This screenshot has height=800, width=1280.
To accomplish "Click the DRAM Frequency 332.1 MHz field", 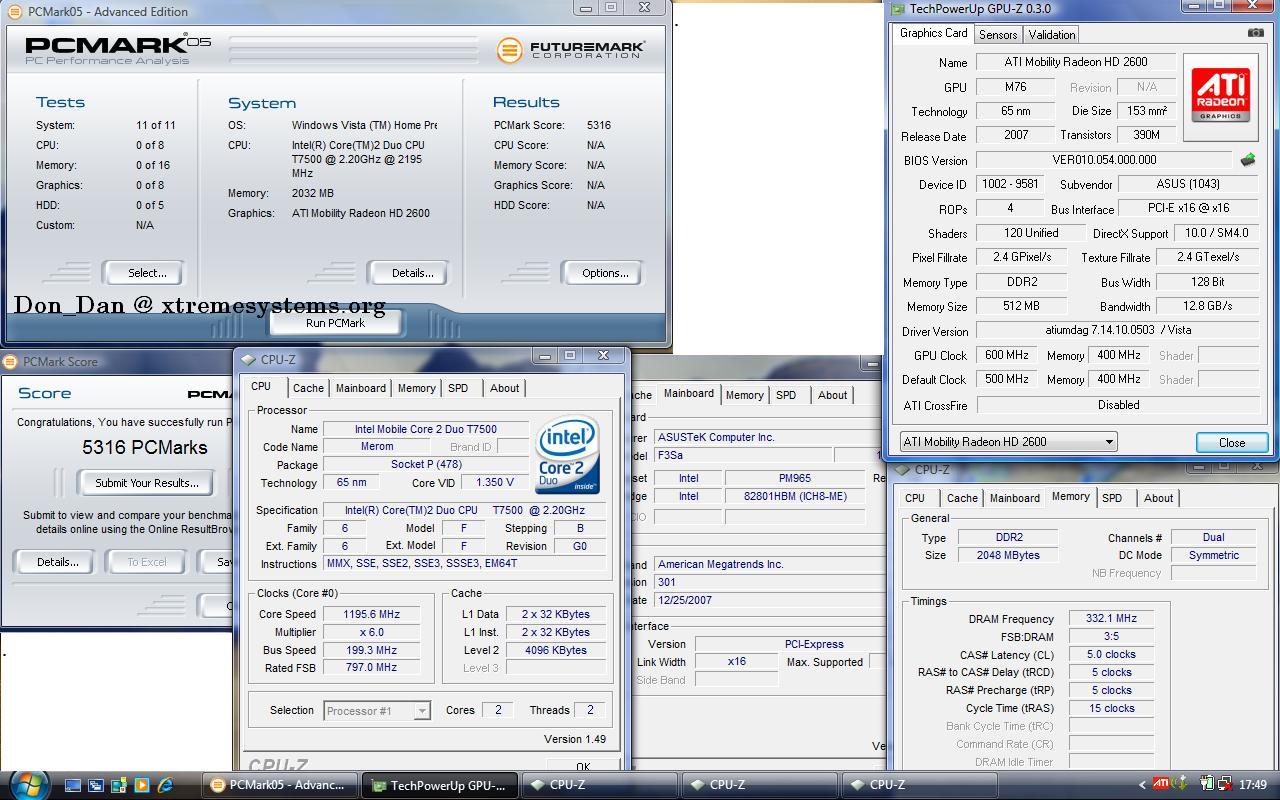I will click(x=1111, y=619).
